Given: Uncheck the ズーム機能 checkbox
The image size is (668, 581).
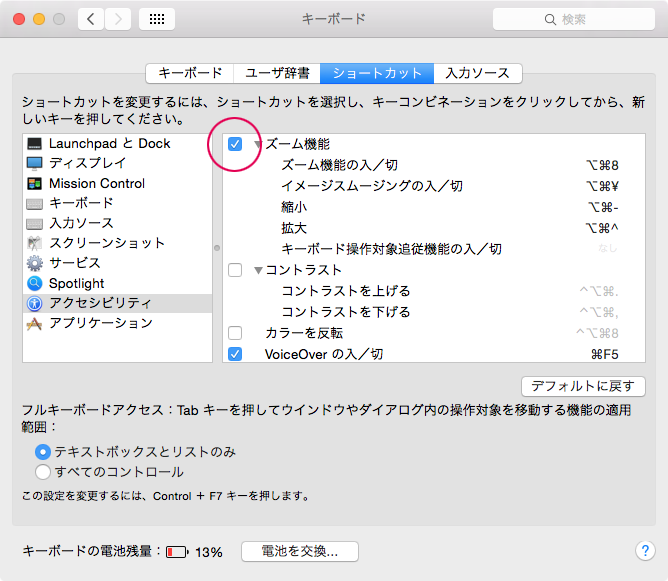Looking at the screenshot, I should pos(235,144).
